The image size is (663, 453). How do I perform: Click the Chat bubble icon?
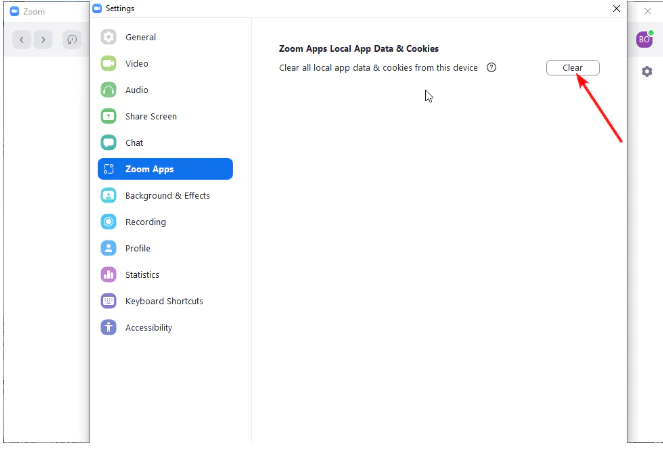coord(109,143)
